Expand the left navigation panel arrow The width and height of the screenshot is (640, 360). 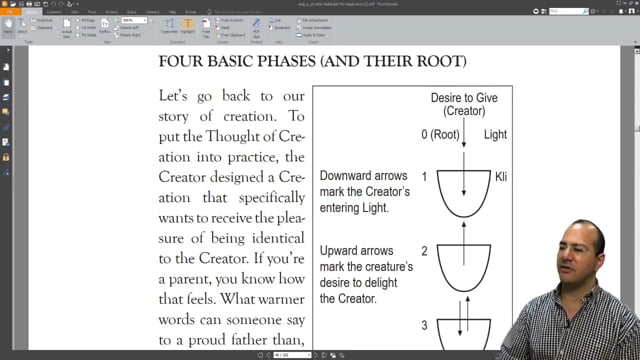coord(8,50)
